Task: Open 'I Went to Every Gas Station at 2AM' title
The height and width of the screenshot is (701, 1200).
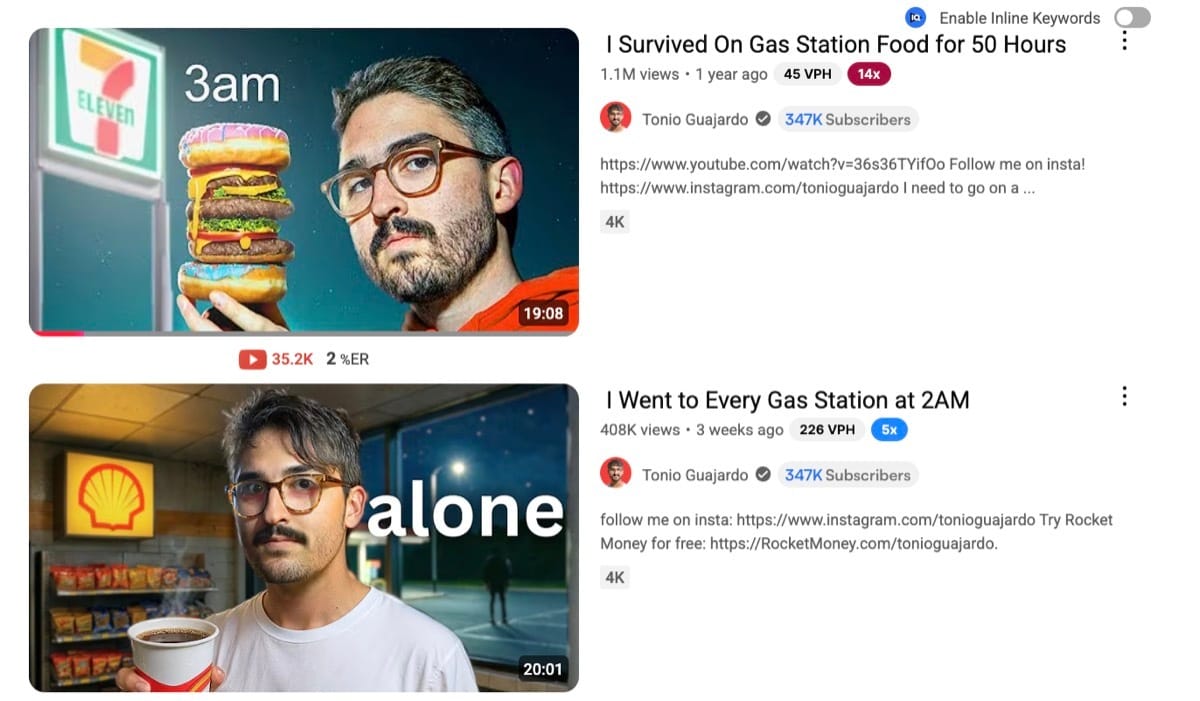Action: coord(788,400)
